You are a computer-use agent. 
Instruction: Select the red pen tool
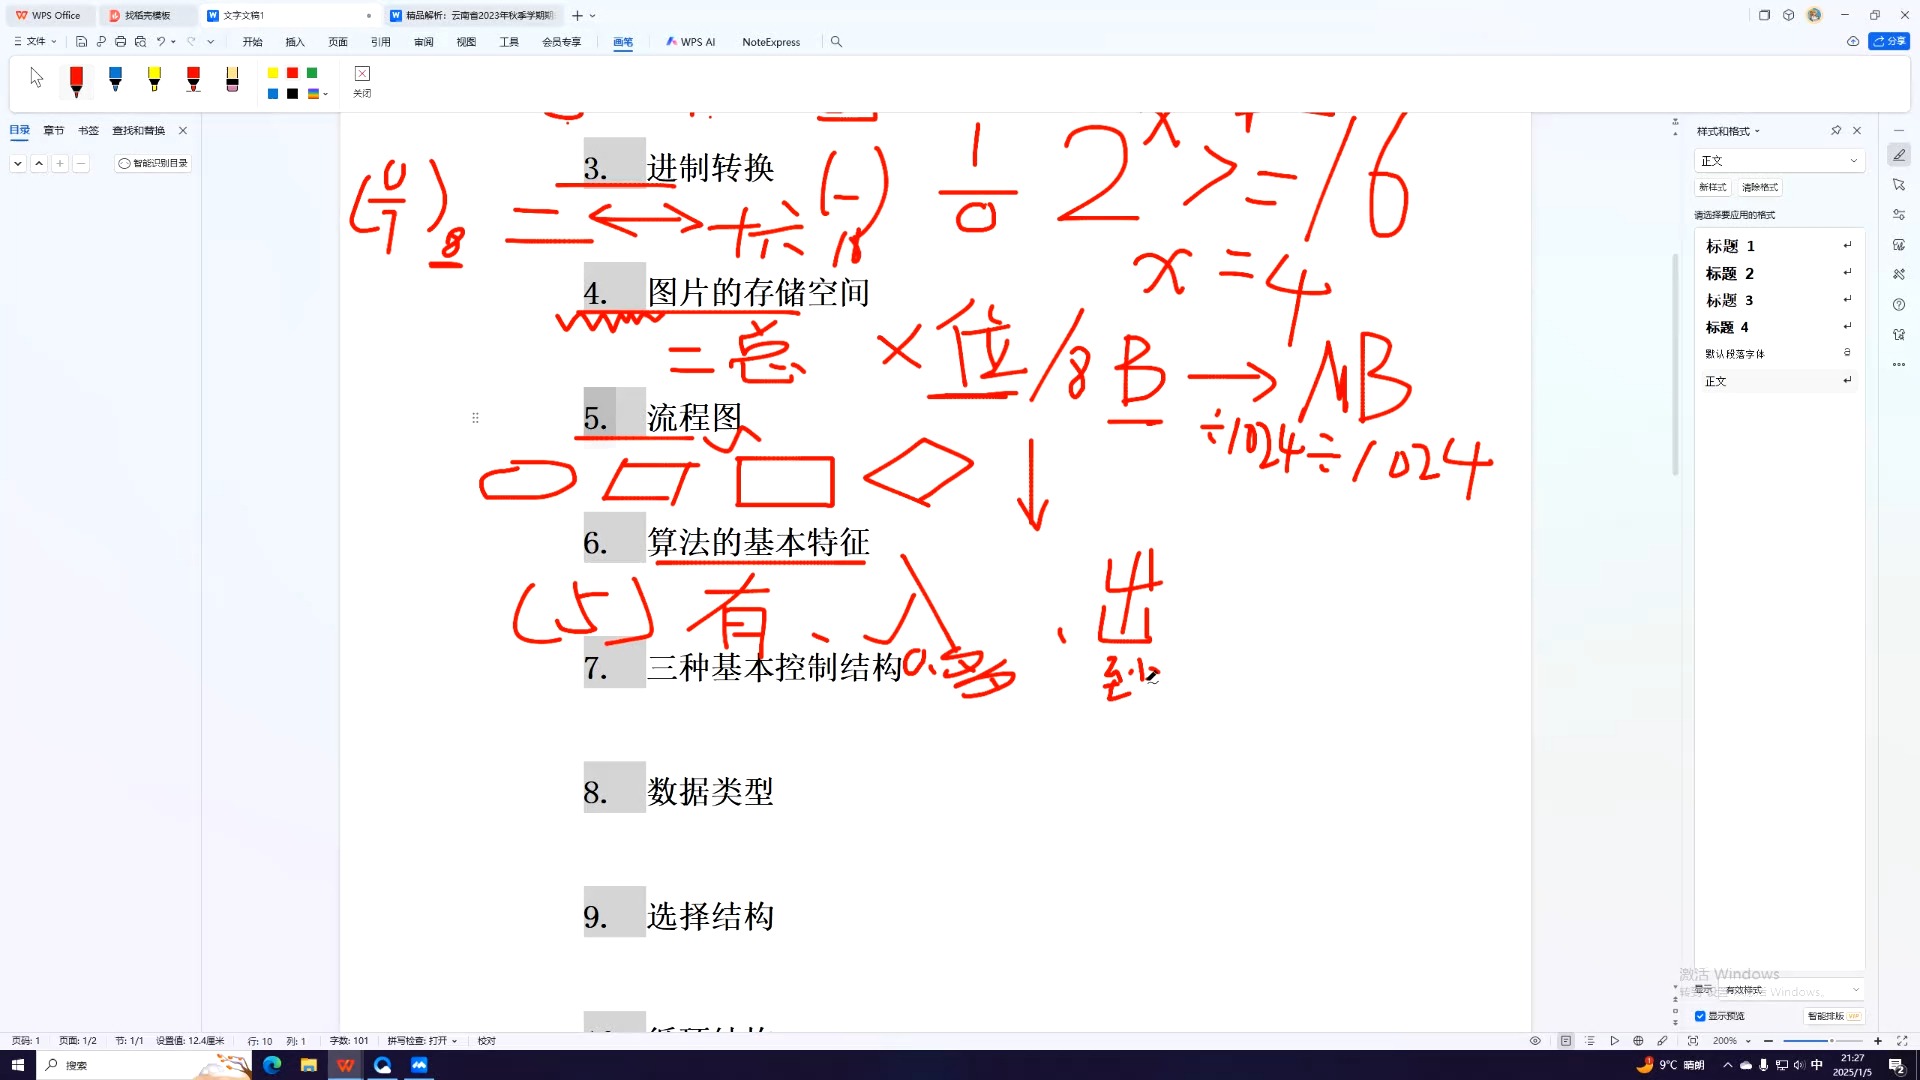pos(76,79)
